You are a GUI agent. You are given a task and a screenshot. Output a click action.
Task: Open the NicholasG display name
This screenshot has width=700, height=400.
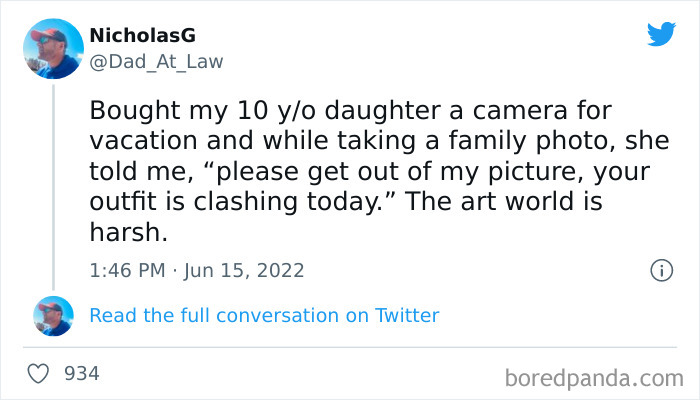[x=141, y=35]
